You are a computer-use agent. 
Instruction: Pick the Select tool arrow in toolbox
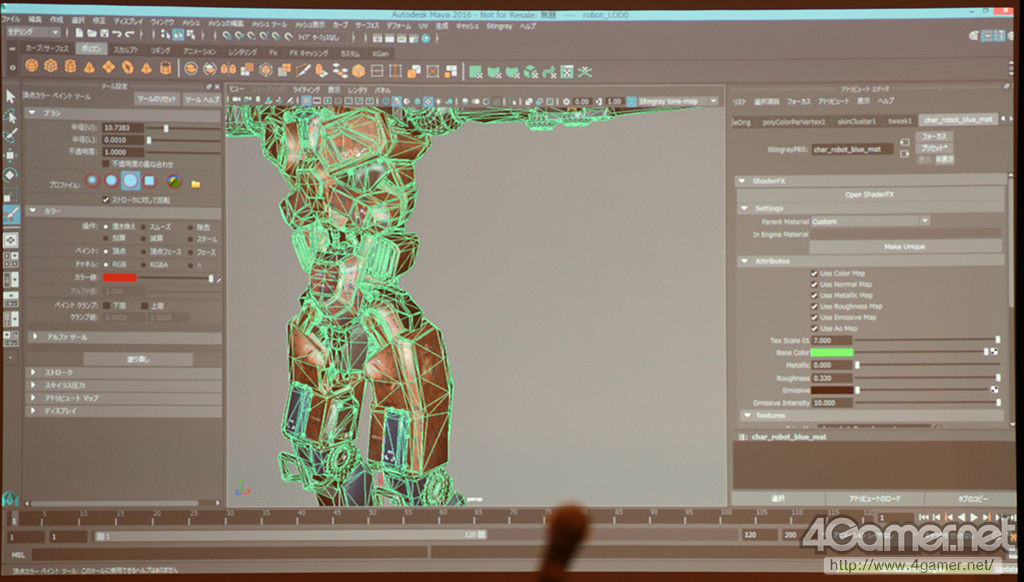[10, 97]
